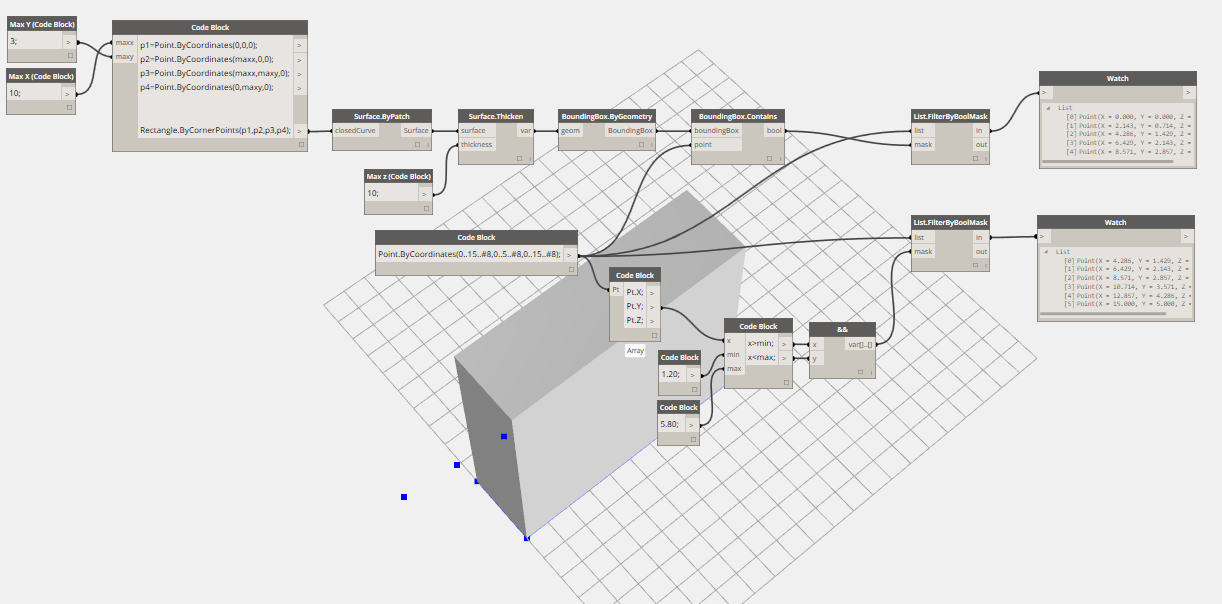Click lacing indicator on BoundingBox.Contains node
Screen dimensions: 1222x604
pos(783,158)
